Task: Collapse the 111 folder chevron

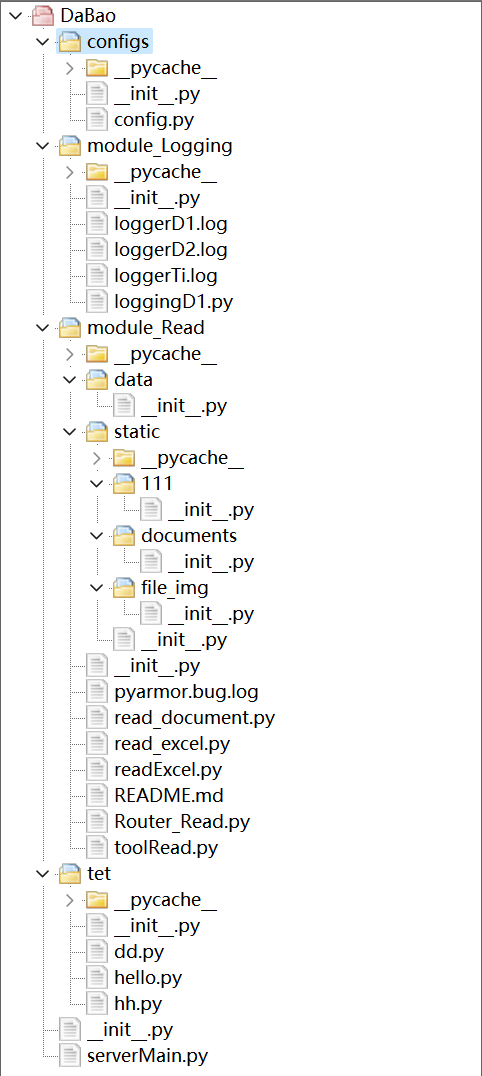Action: click(97, 484)
